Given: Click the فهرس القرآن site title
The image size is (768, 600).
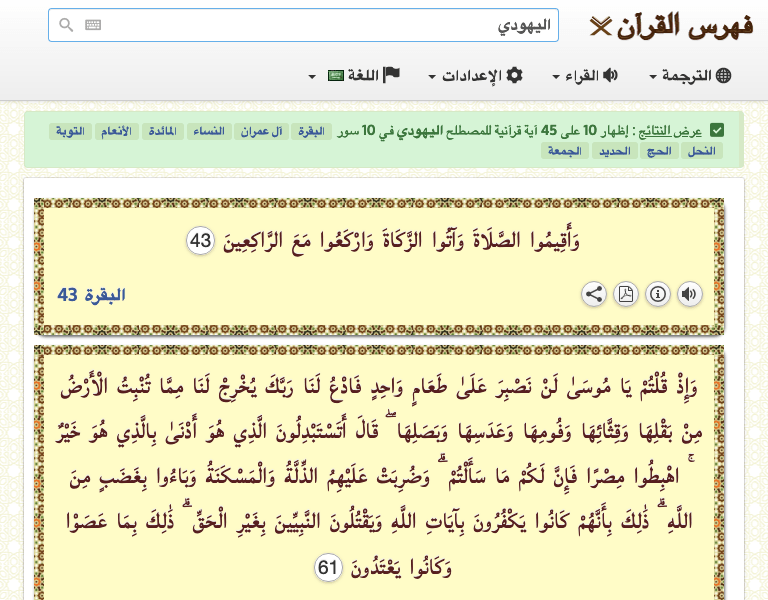Looking at the screenshot, I should click(x=684, y=25).
